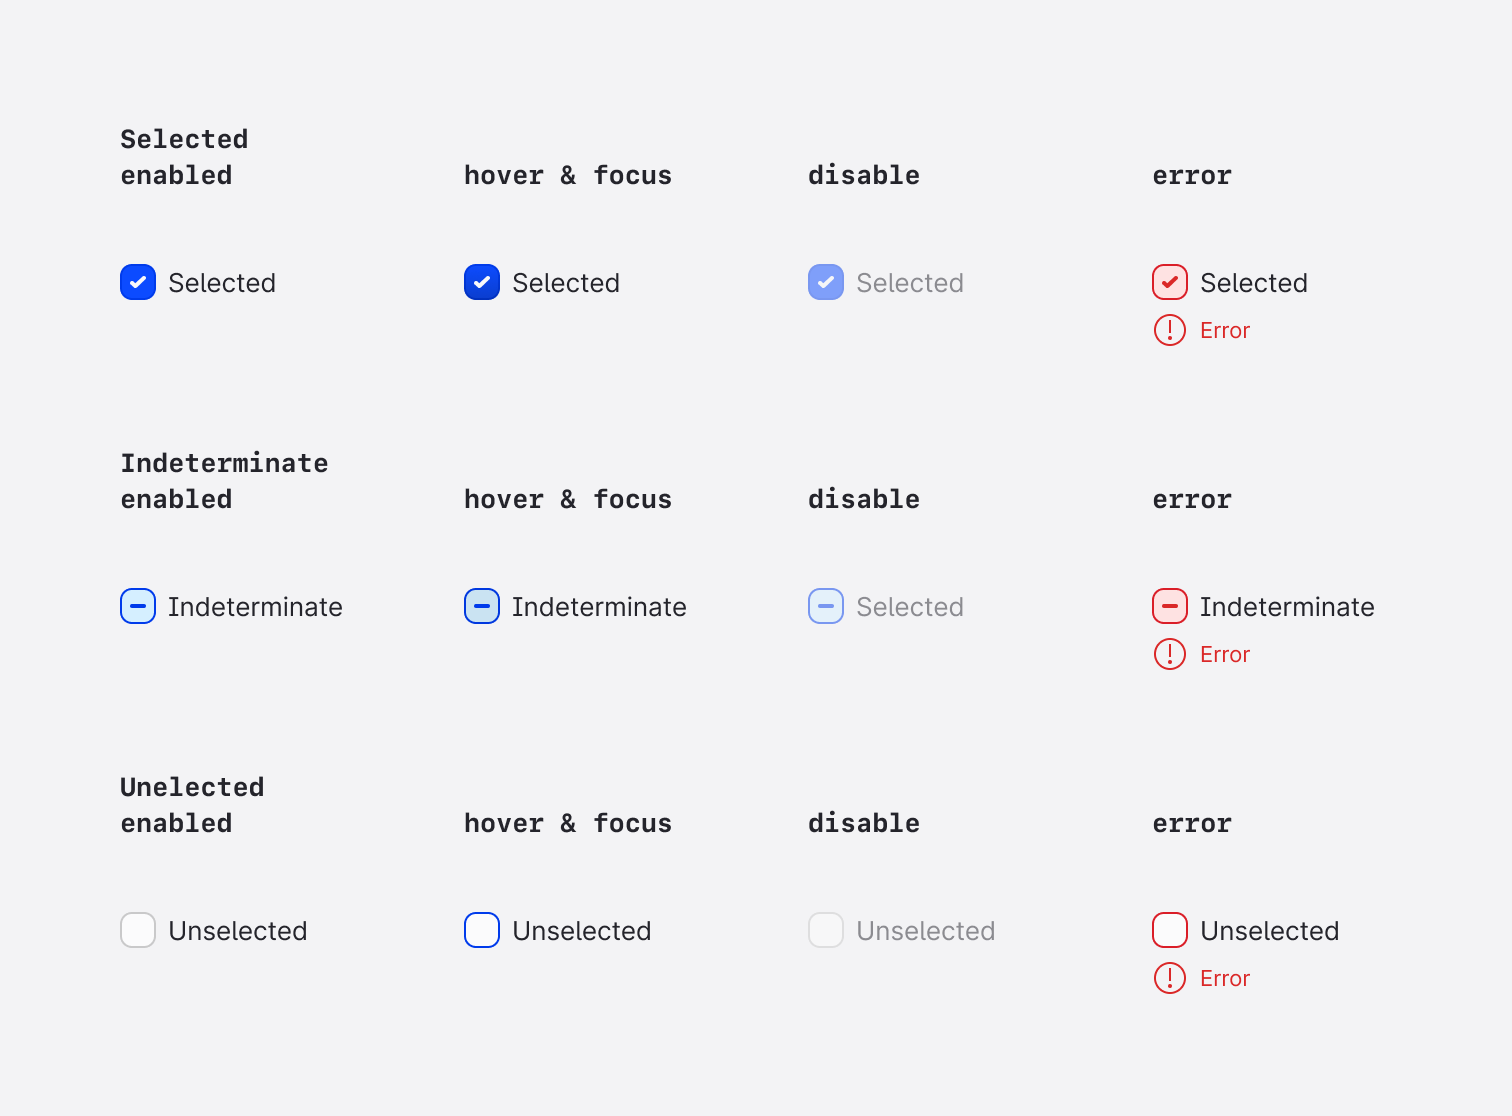Click the error alert icon below Unselected
The width and height of the screenshot is (1512, 1116).
[1170, 978]
